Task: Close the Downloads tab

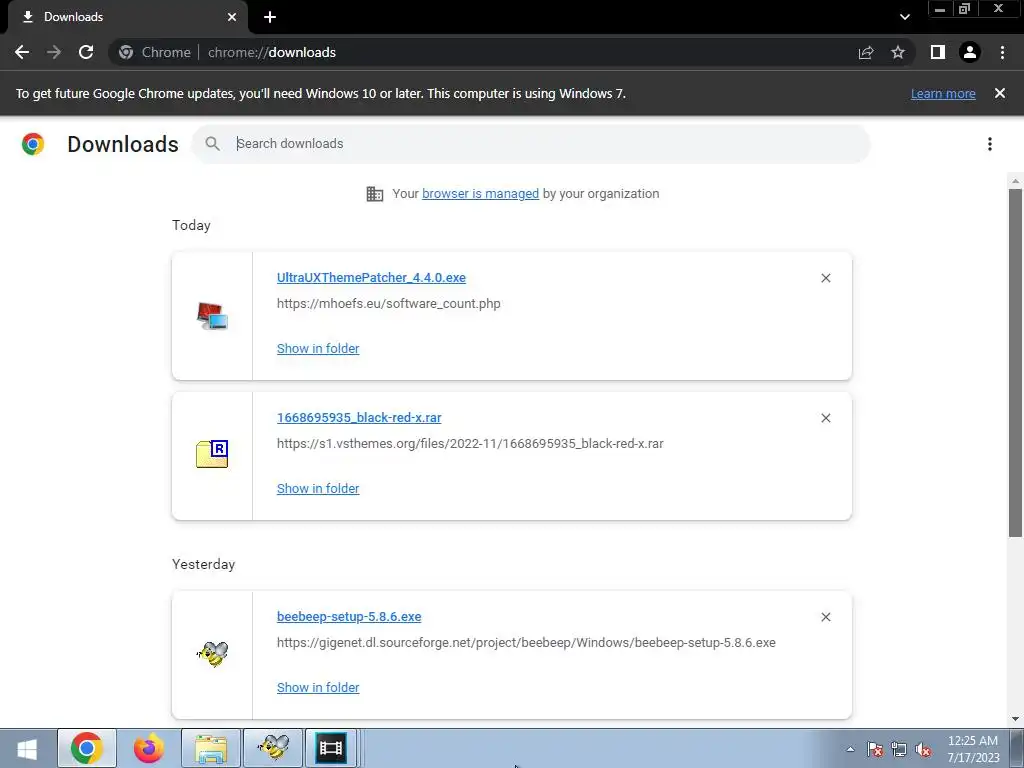Action: point(232,17)
